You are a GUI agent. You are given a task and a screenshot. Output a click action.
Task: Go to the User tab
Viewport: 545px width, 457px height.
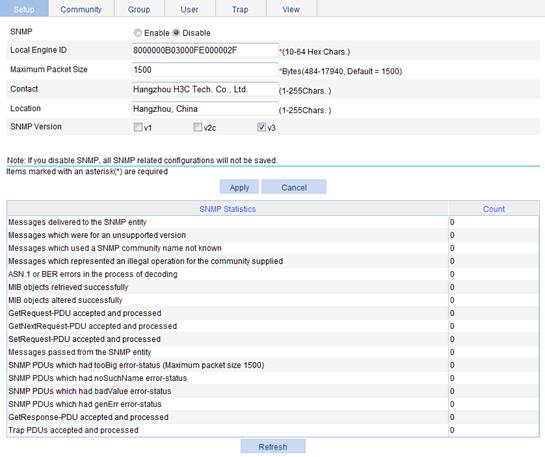[189, 9]
